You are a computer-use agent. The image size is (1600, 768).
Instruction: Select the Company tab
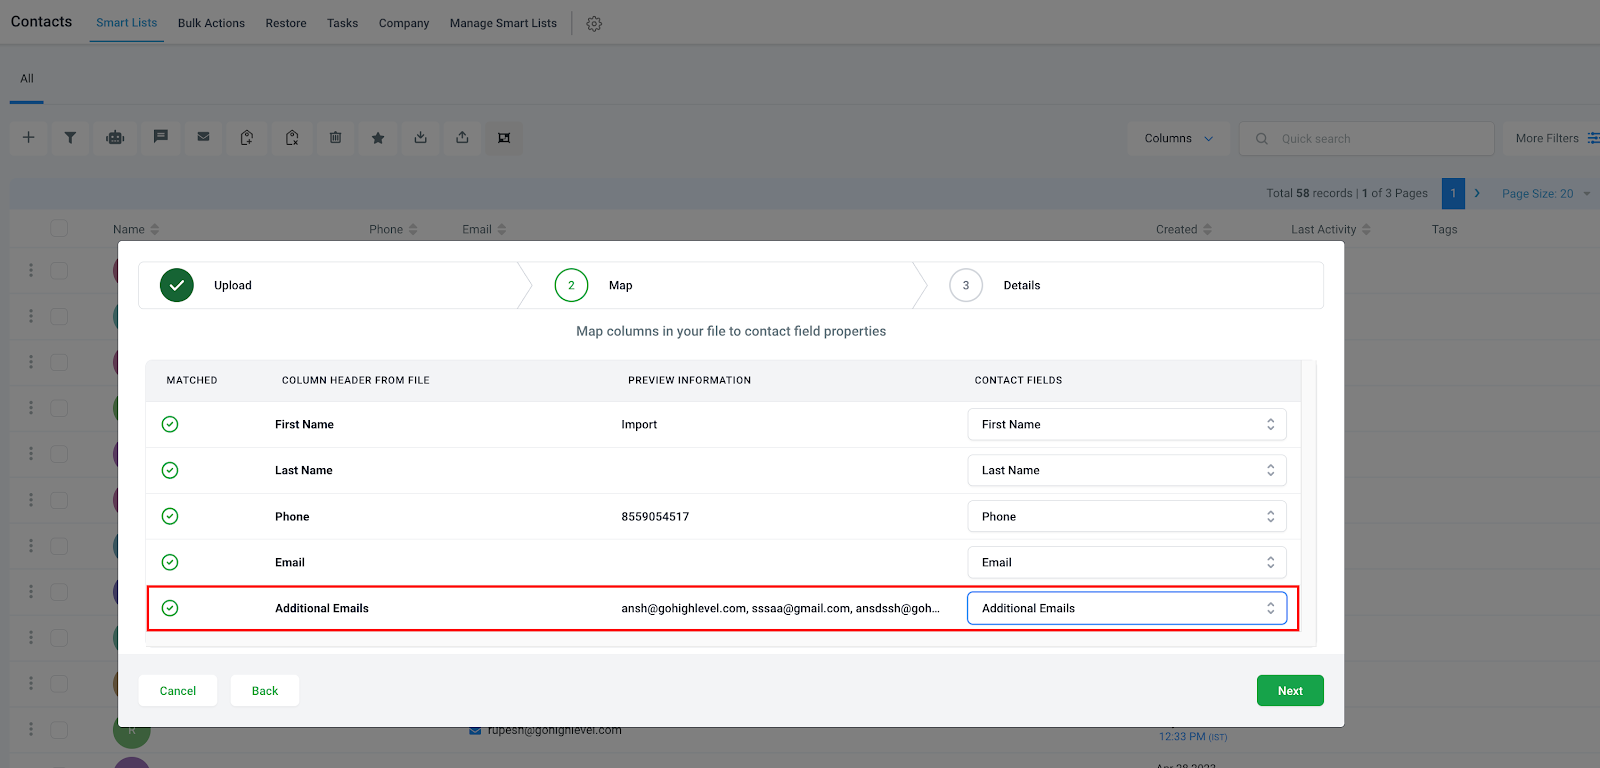(x=404, y=24)
